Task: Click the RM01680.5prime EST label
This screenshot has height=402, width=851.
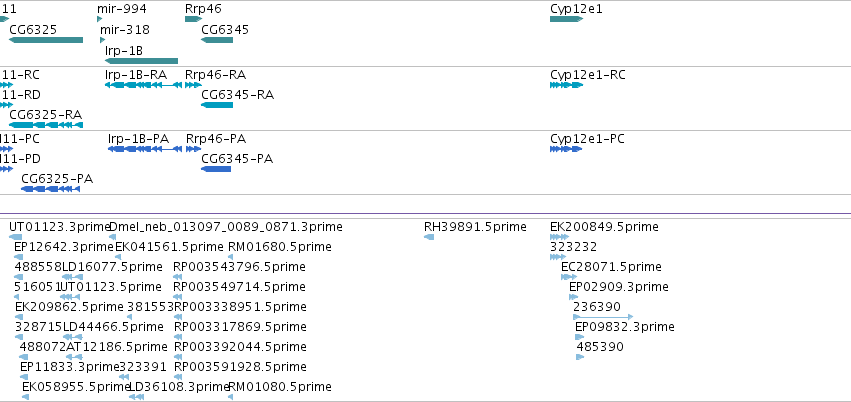Action: coord(280,247)
